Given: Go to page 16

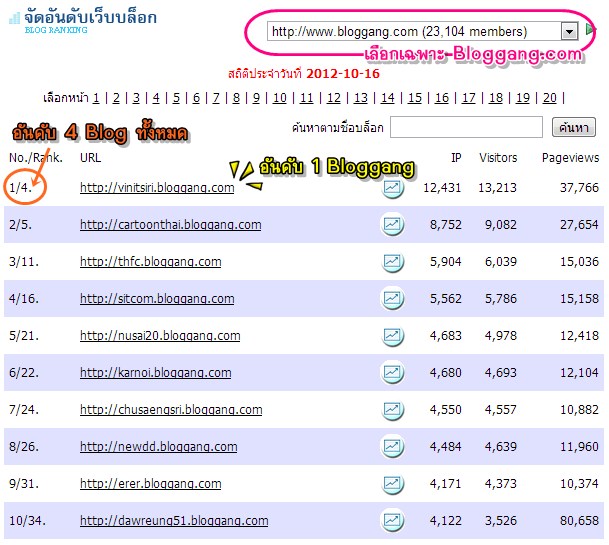Looking at the screenshot, I should 442,98.
